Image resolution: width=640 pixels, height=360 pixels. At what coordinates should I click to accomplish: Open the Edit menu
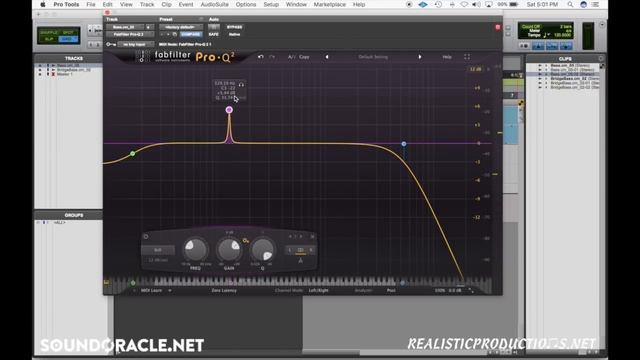coord(107,4)
